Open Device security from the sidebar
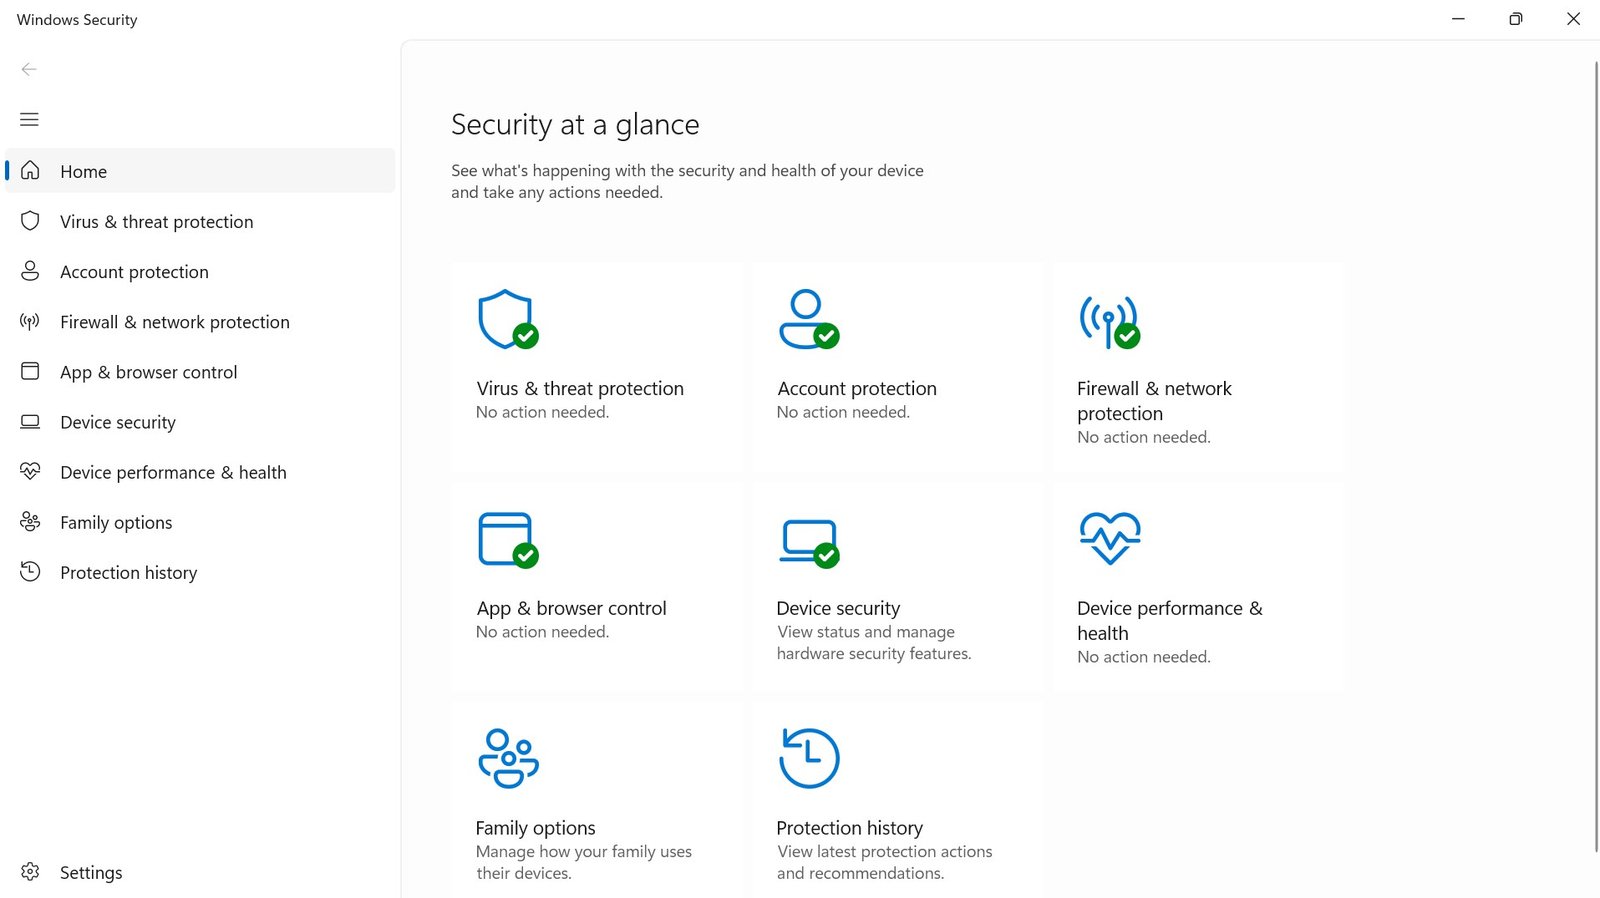 200,422
